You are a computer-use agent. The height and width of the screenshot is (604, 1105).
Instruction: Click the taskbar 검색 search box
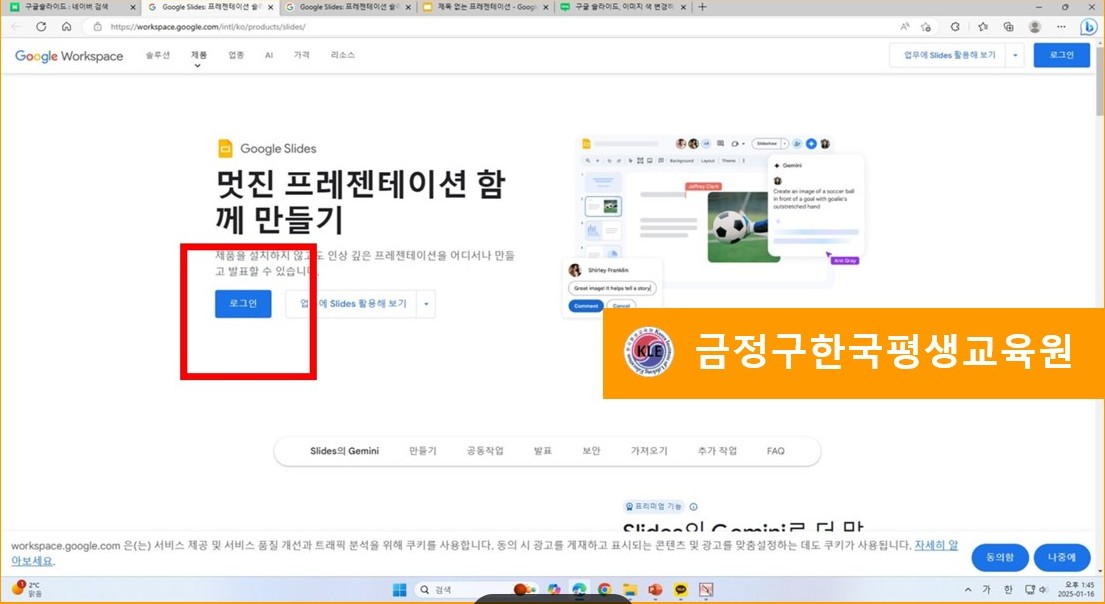tap(476, 589)
